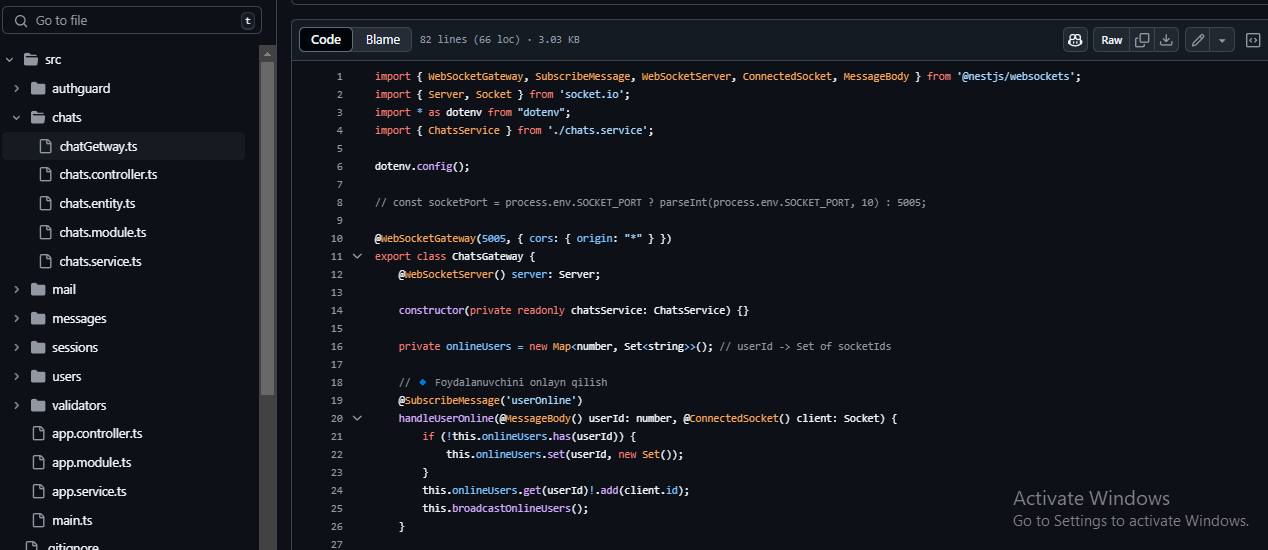View the Raw file

click(1111, 40)
